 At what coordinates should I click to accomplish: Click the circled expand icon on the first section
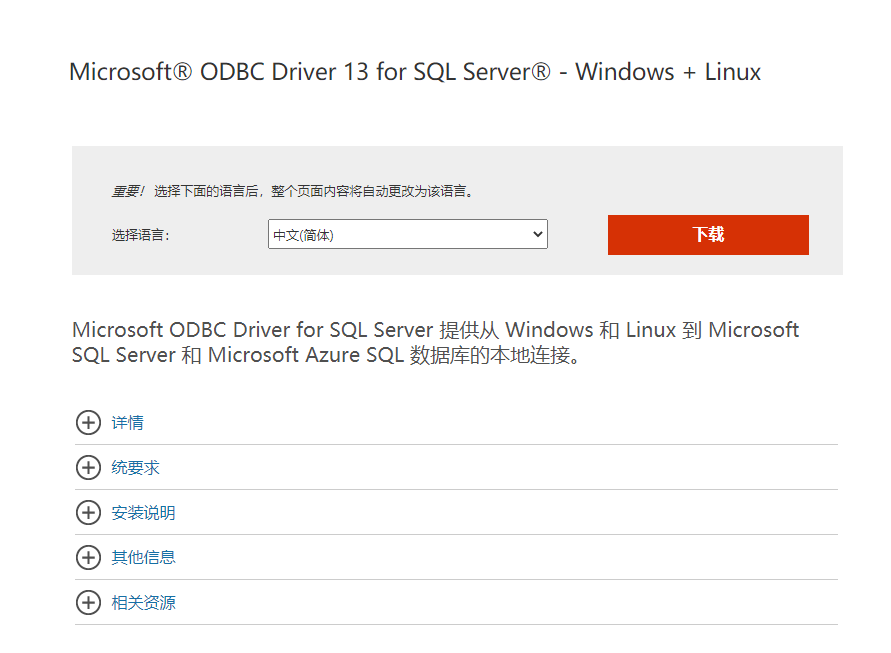[88, 422]
